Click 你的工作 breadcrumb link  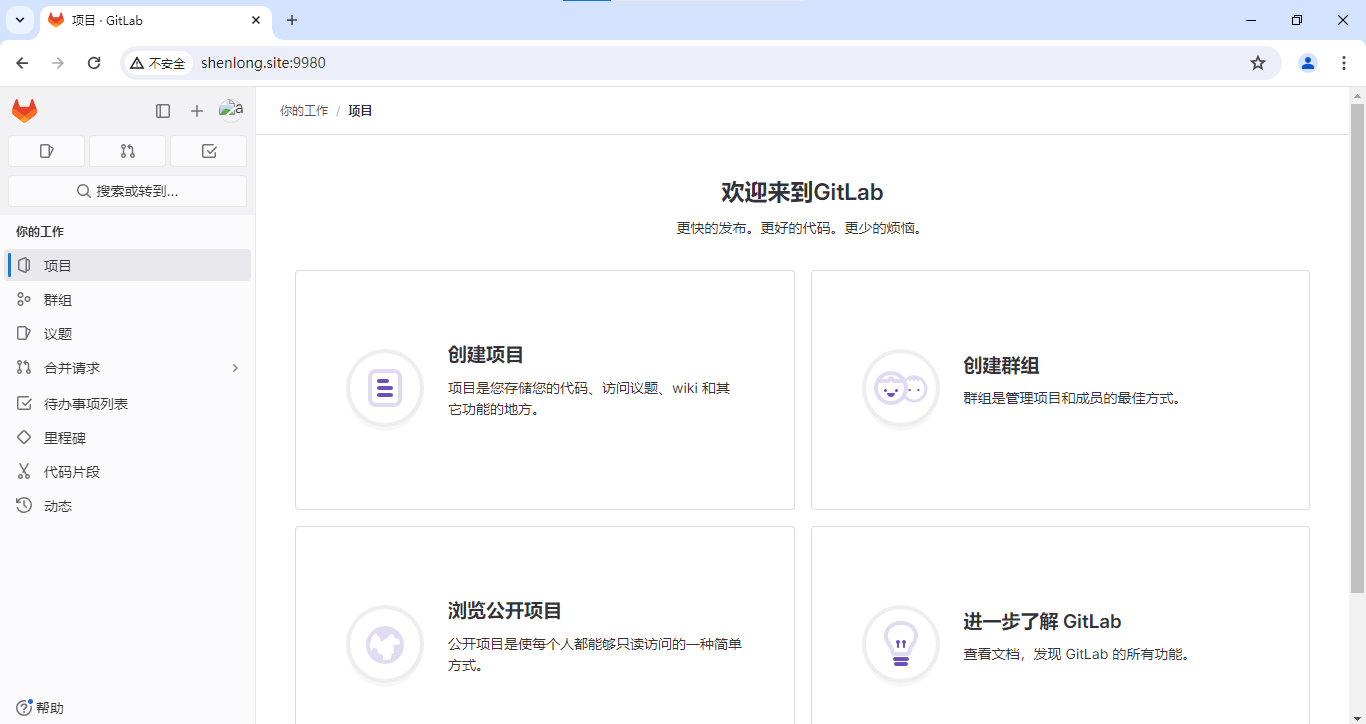click(x=304, y=111)
